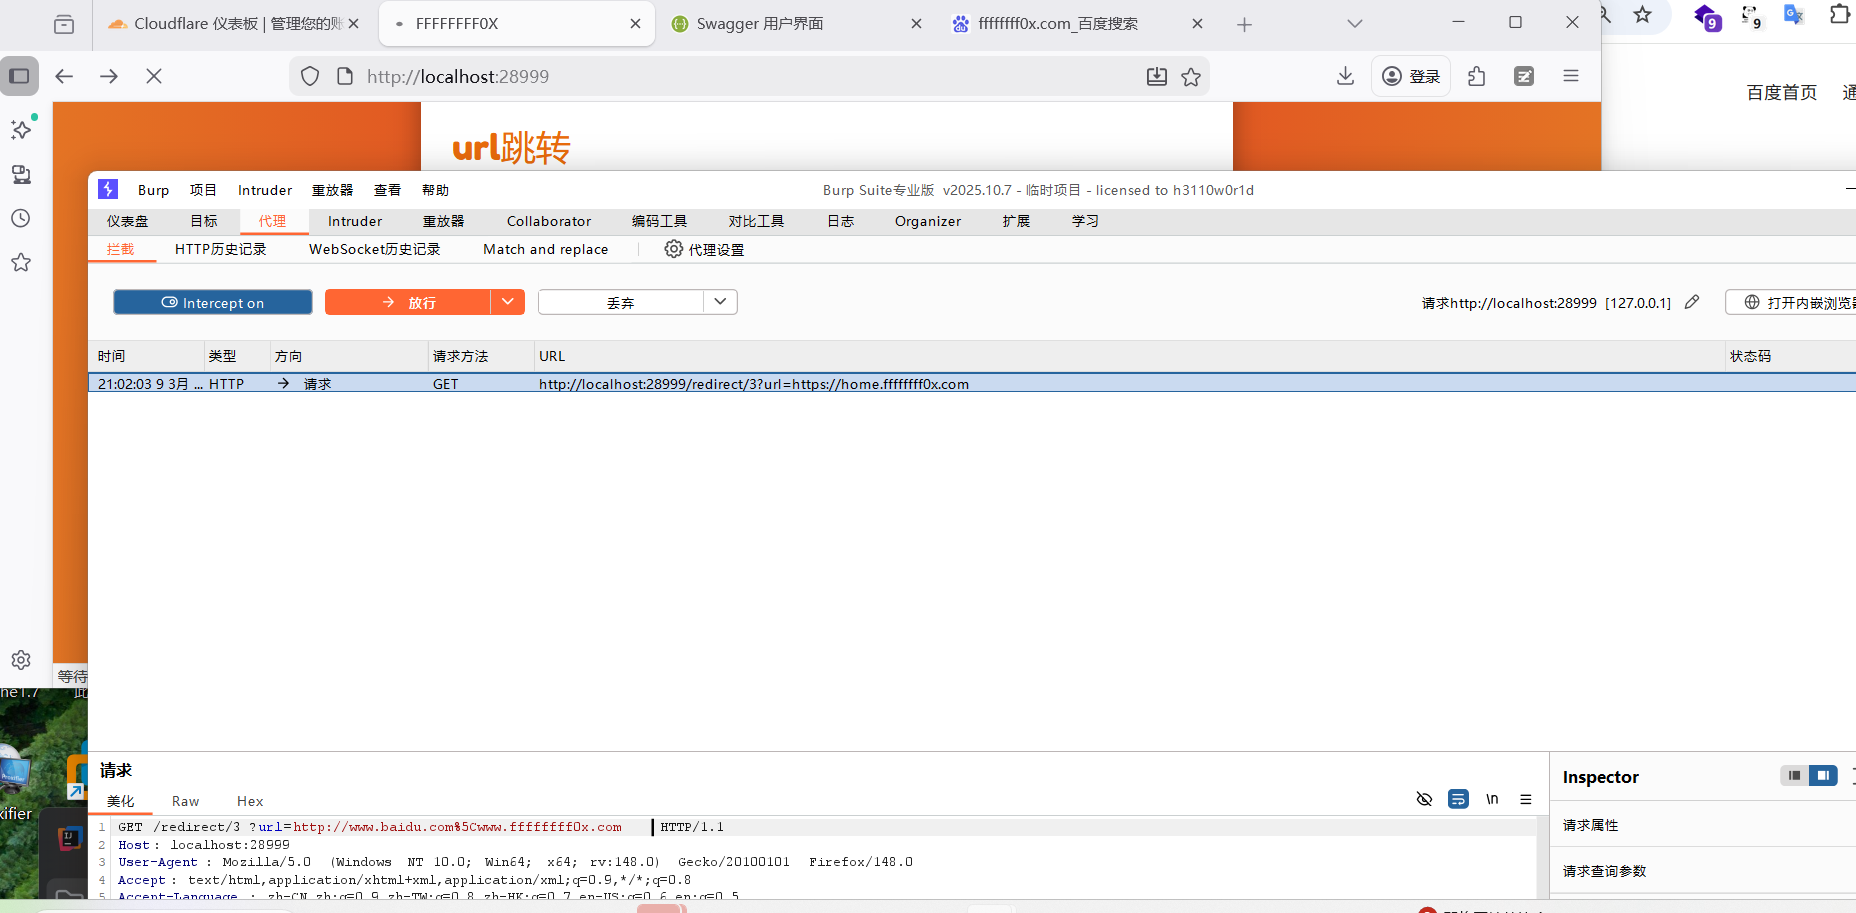1856x913 pixels.
Task: Click the page info icon beside URL
Action: [x=345, y=76]
